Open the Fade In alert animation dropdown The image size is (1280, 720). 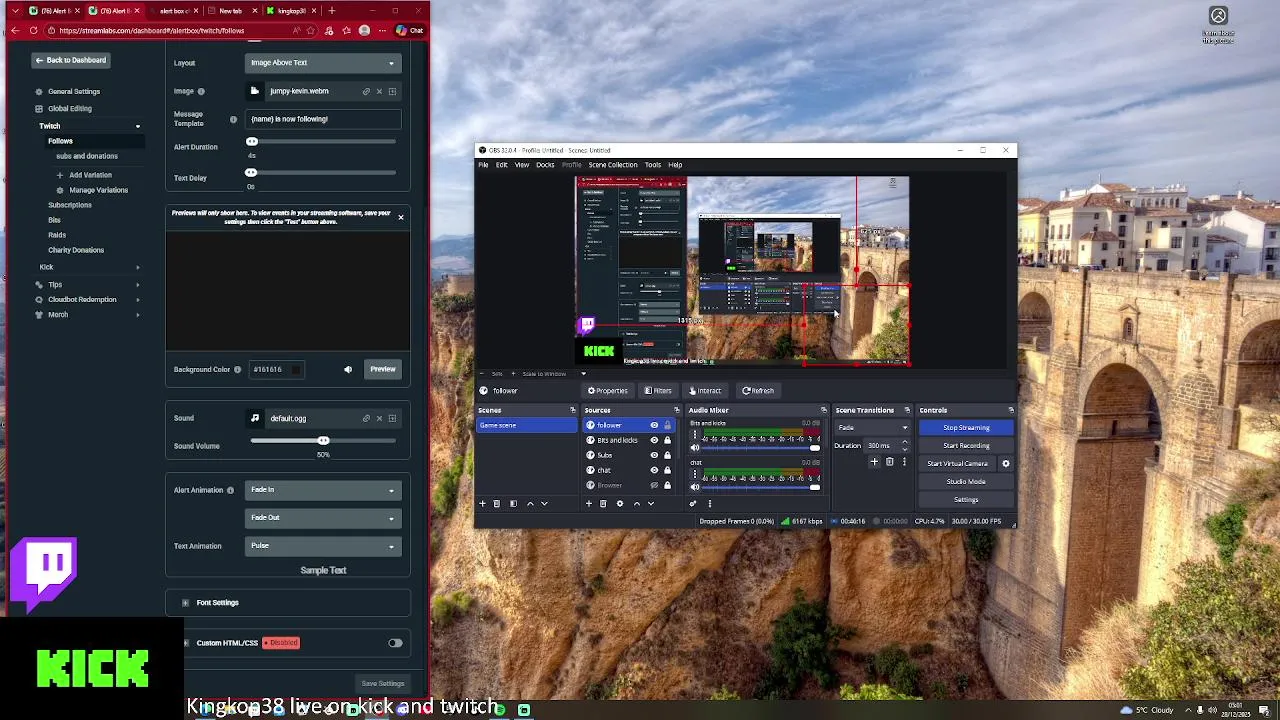(323, 490)
